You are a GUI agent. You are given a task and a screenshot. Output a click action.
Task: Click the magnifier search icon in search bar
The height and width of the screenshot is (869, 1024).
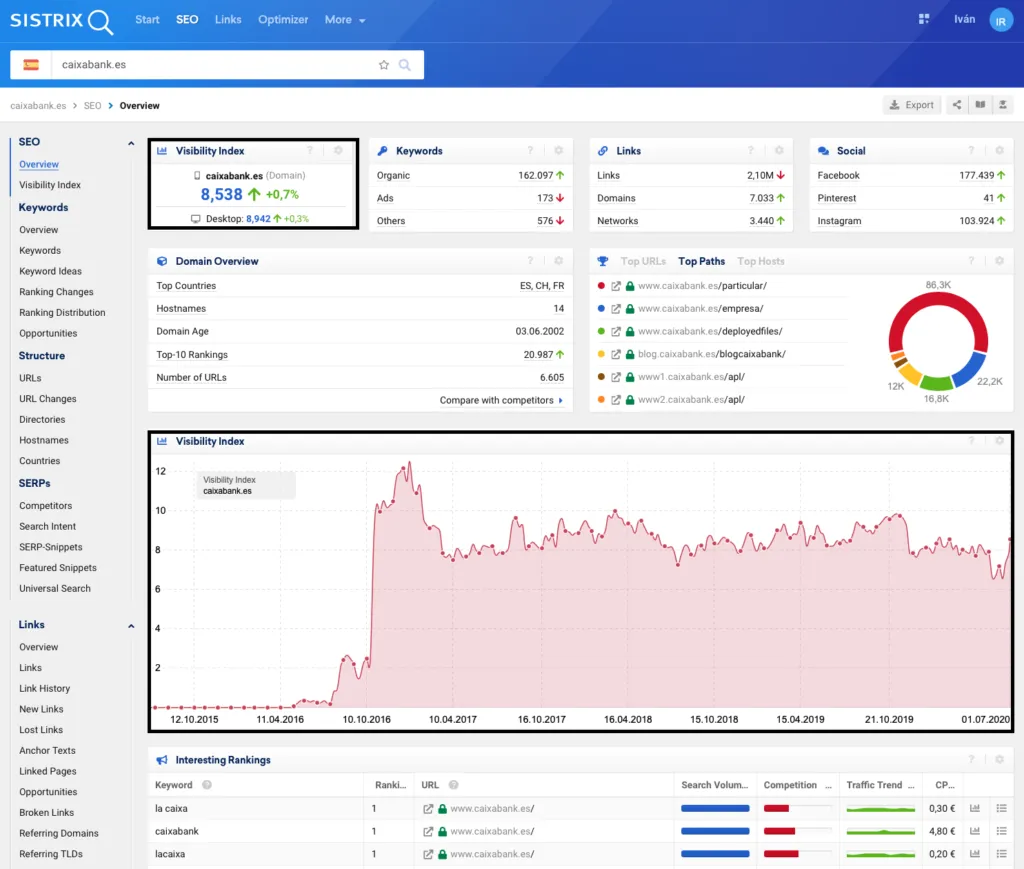click(x=405, y=65)
